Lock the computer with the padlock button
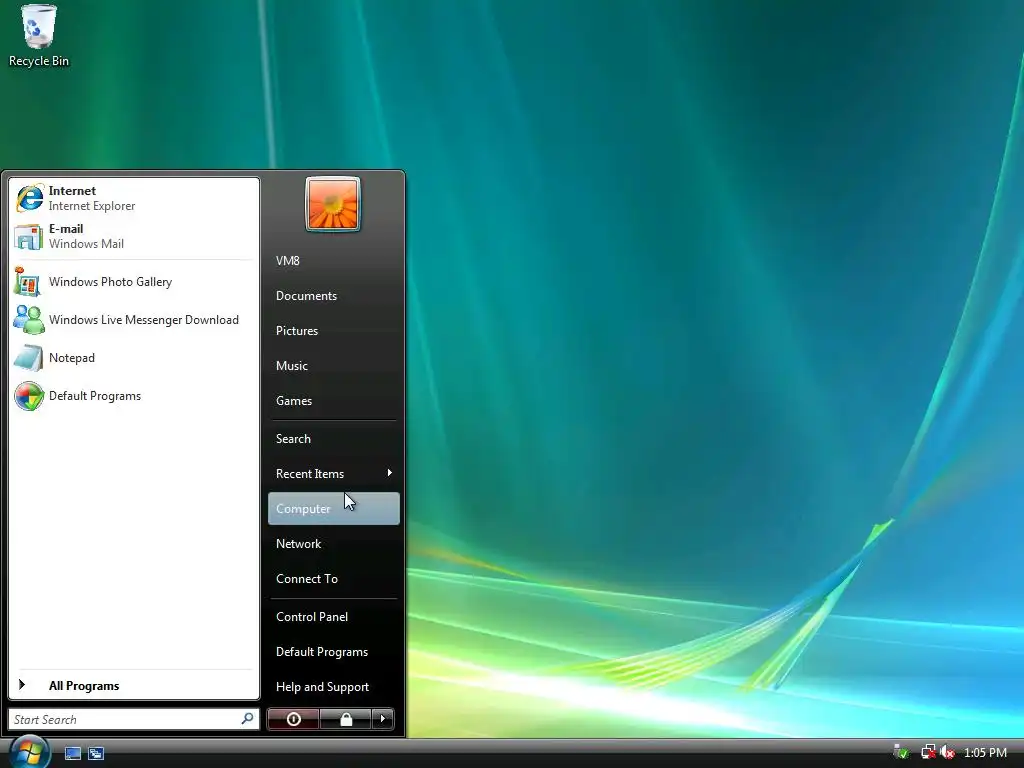The width and height of the screenshot is (1024, 768). tap(345, 719)
